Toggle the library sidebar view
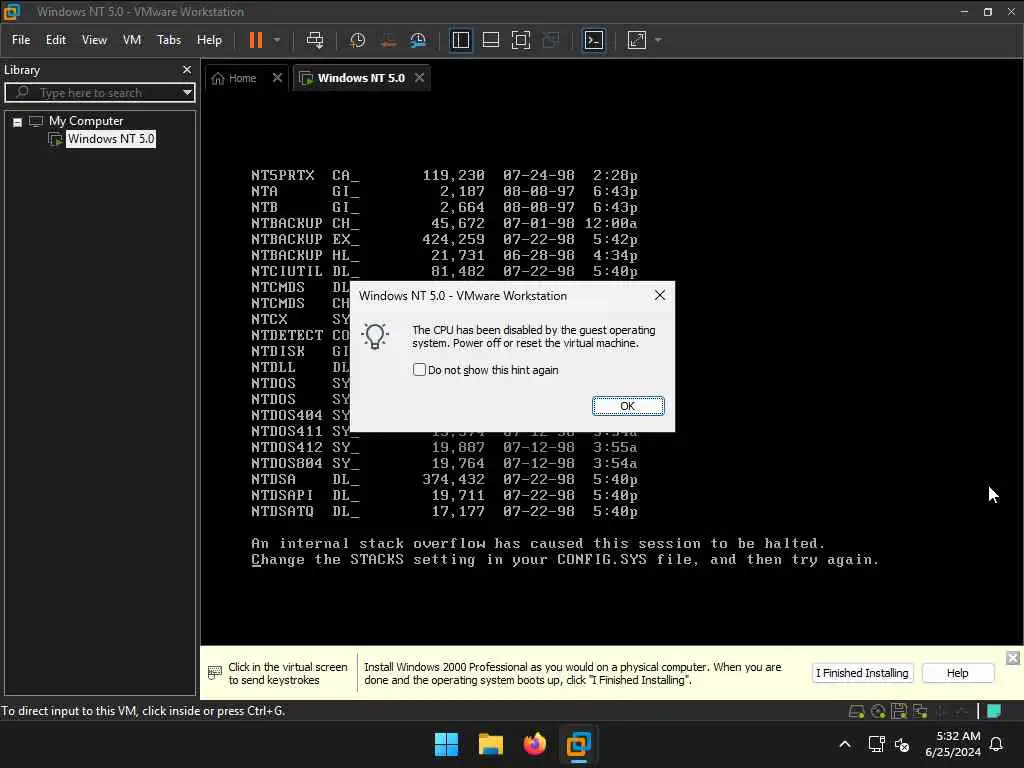This screenshot has width=1024, height=768. 460,40
